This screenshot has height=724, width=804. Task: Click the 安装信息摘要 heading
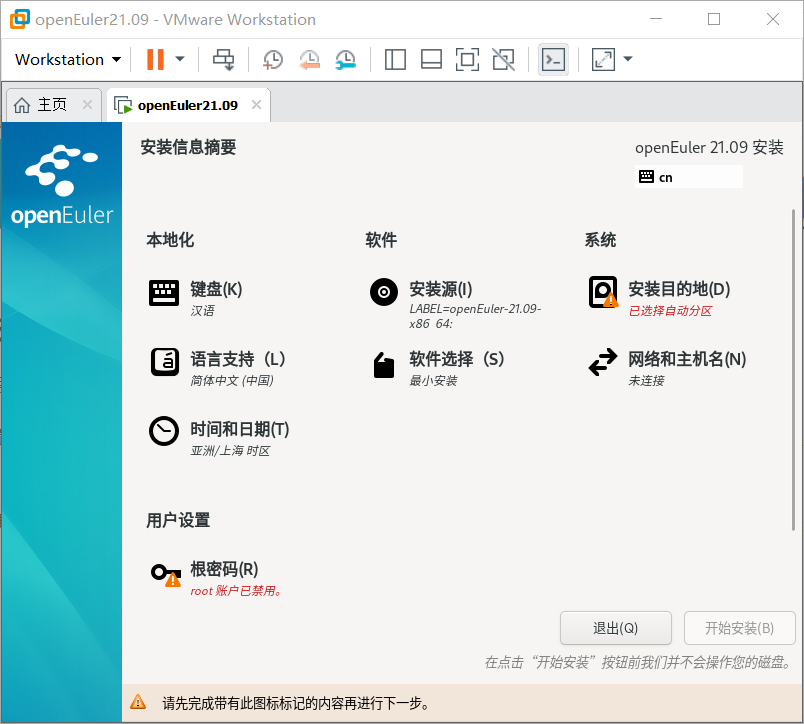tap(188, 147)
